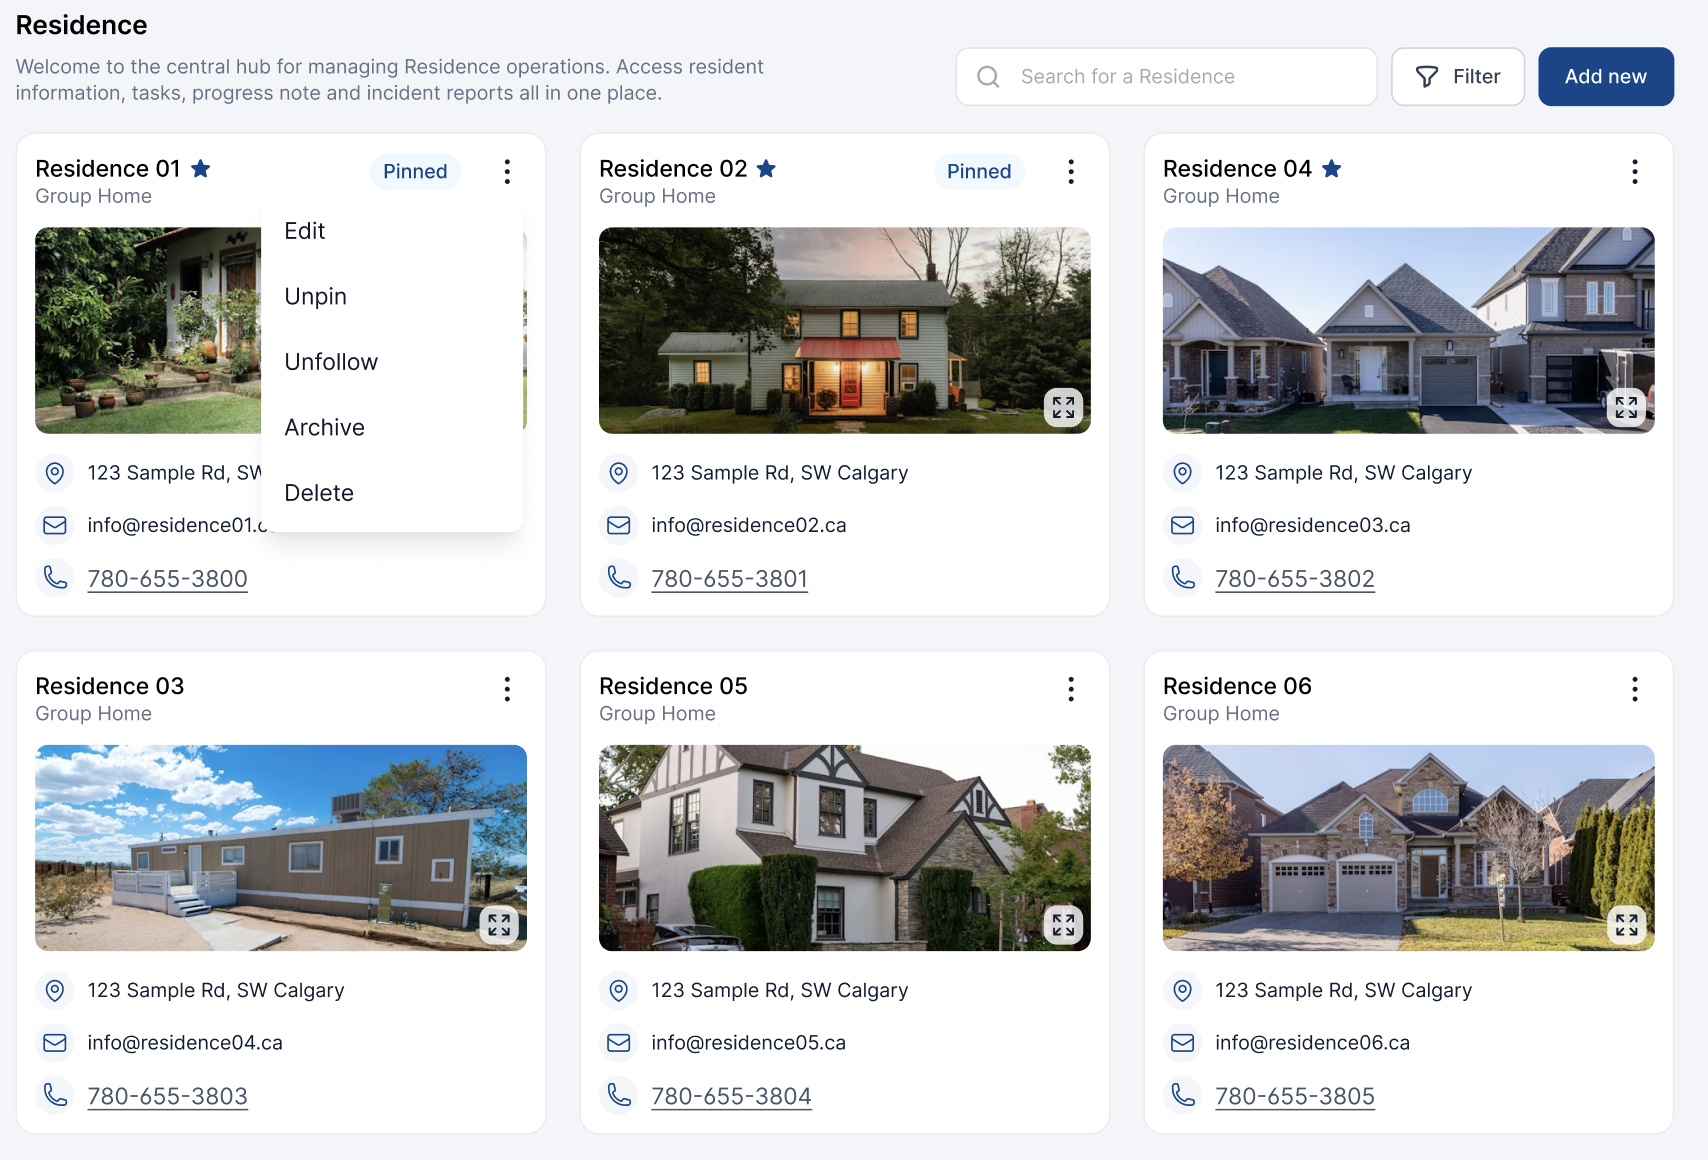Screen dimensions: 1708x1160
Task: Choose Unpin from the Residence 01 menu
Action: coord(315,297)
